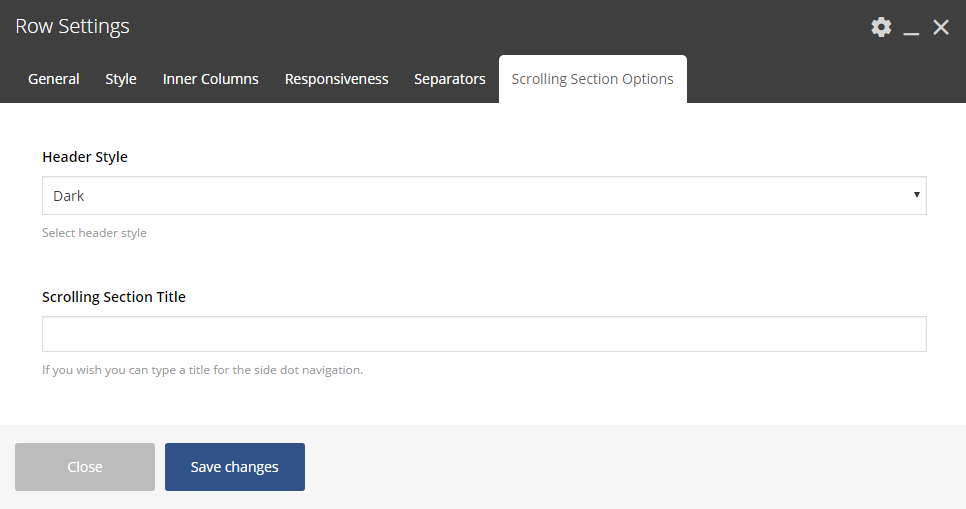Focus the Scrolling Section Title input field

click(484, 334)
